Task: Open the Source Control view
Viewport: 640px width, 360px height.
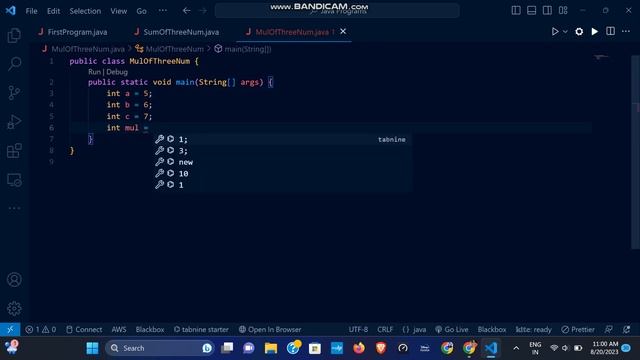Action: (x=14, y=93)
